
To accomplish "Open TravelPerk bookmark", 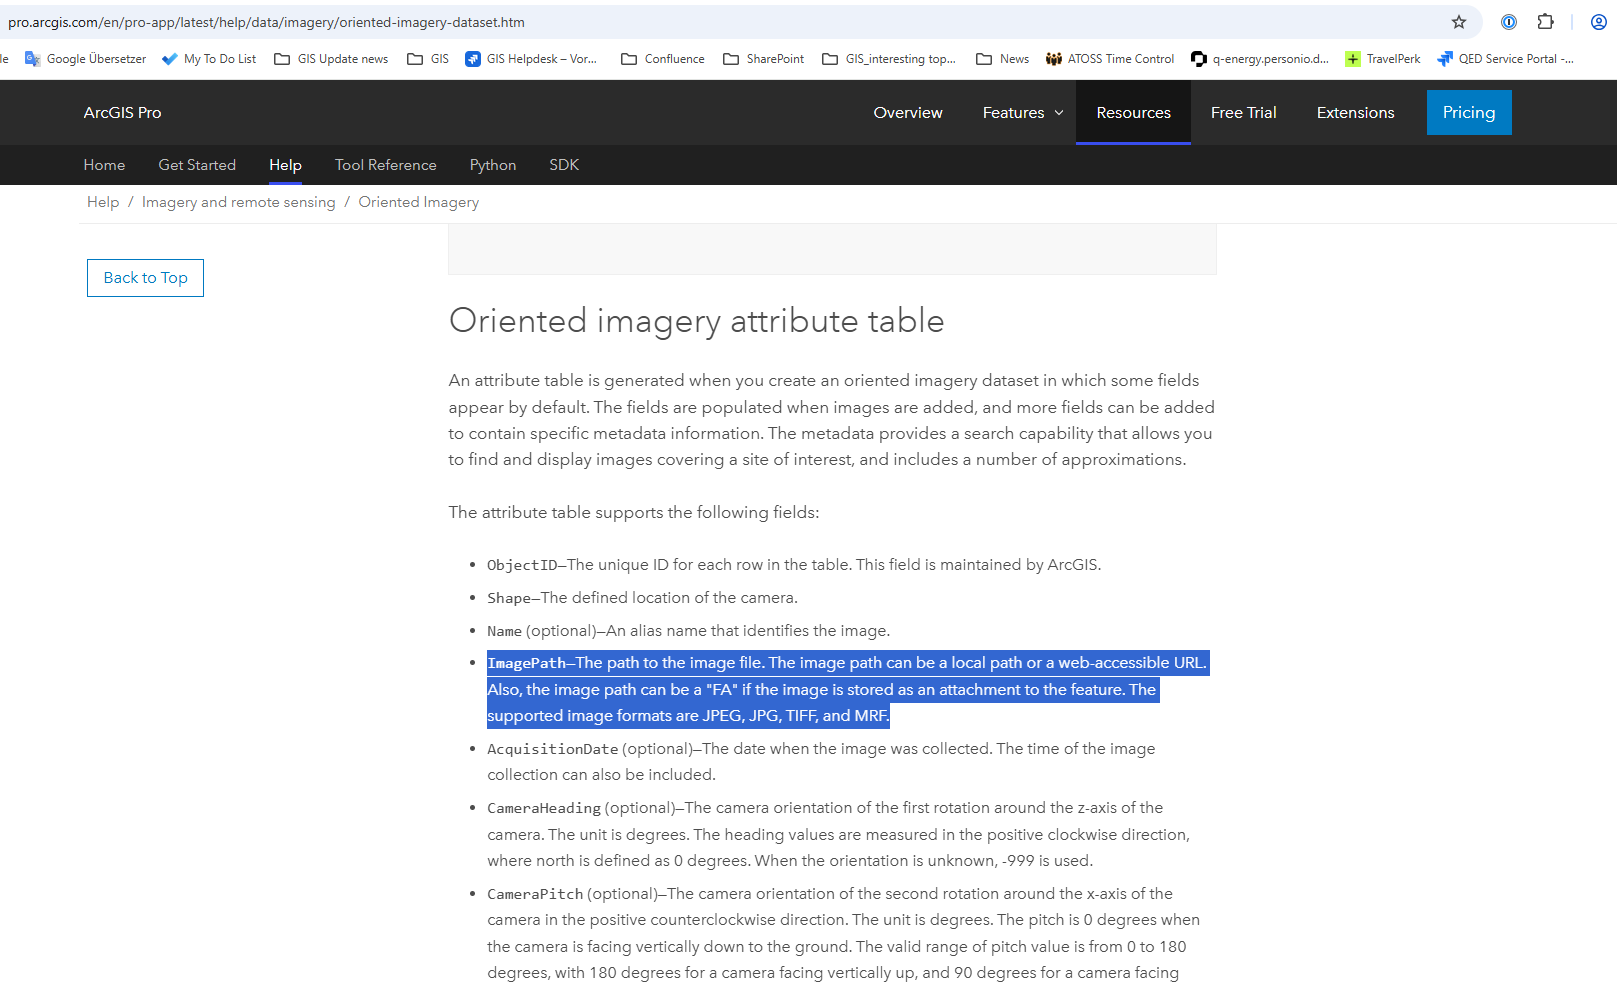I will coord(1383,59).
